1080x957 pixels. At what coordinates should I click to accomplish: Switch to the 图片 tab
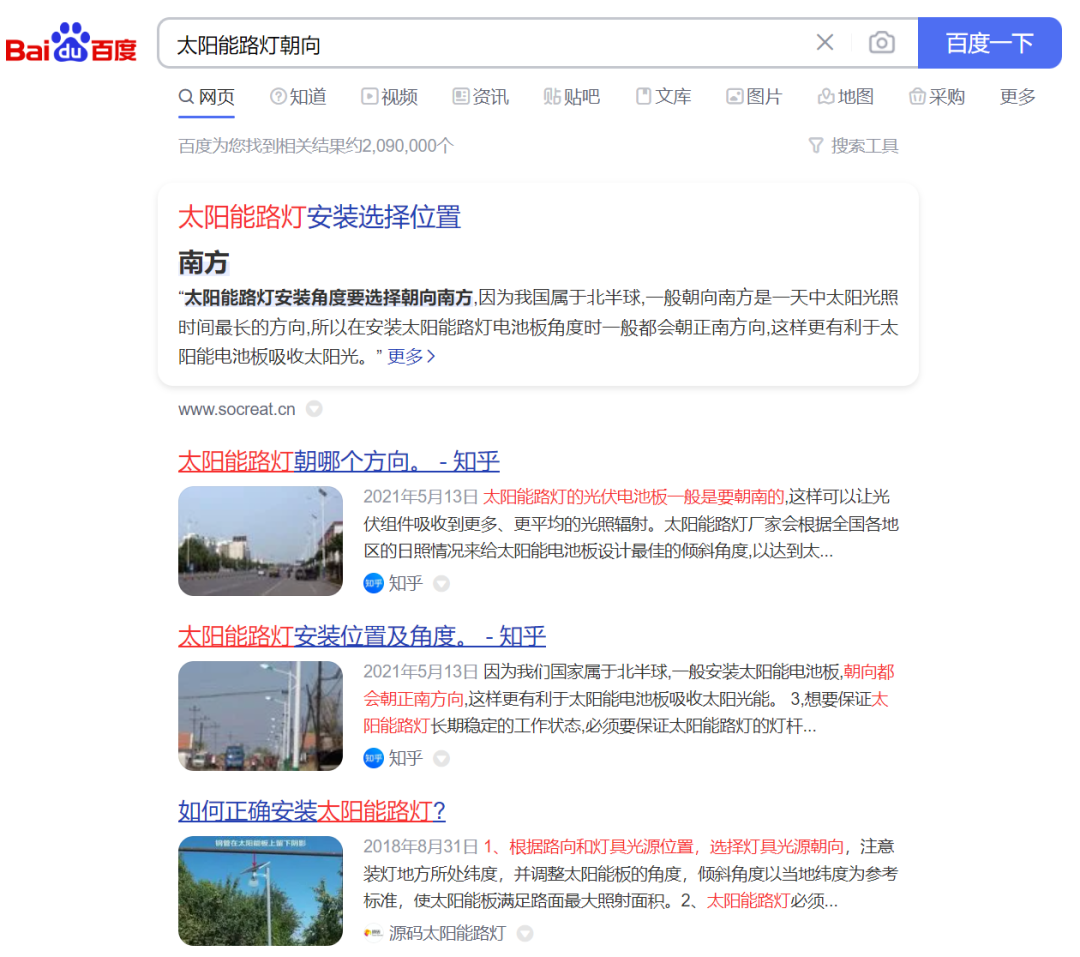click(754, 97)
